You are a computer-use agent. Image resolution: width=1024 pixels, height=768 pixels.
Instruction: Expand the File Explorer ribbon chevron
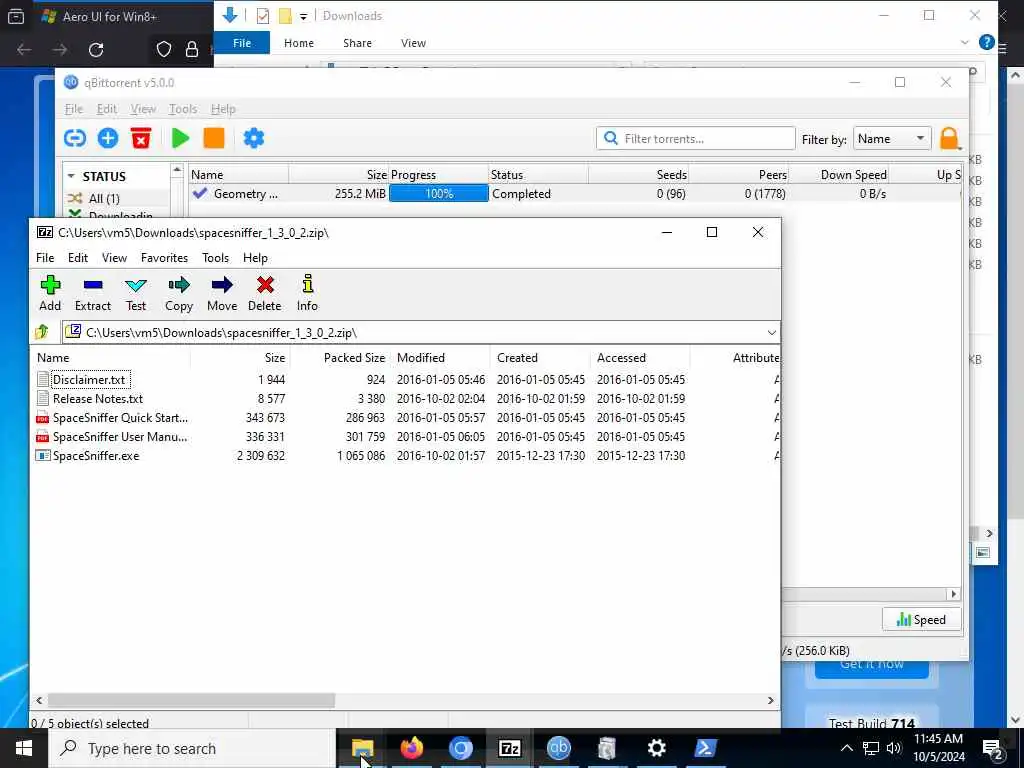965,42
